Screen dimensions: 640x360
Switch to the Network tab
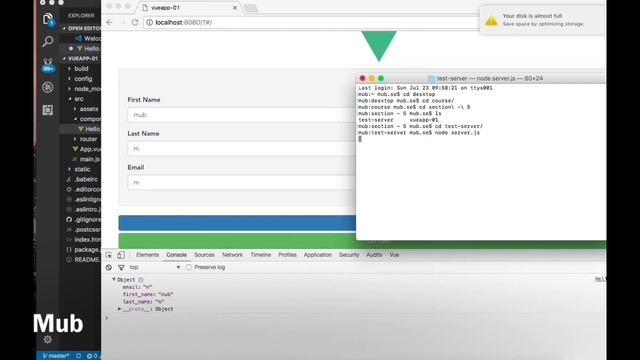232,255
